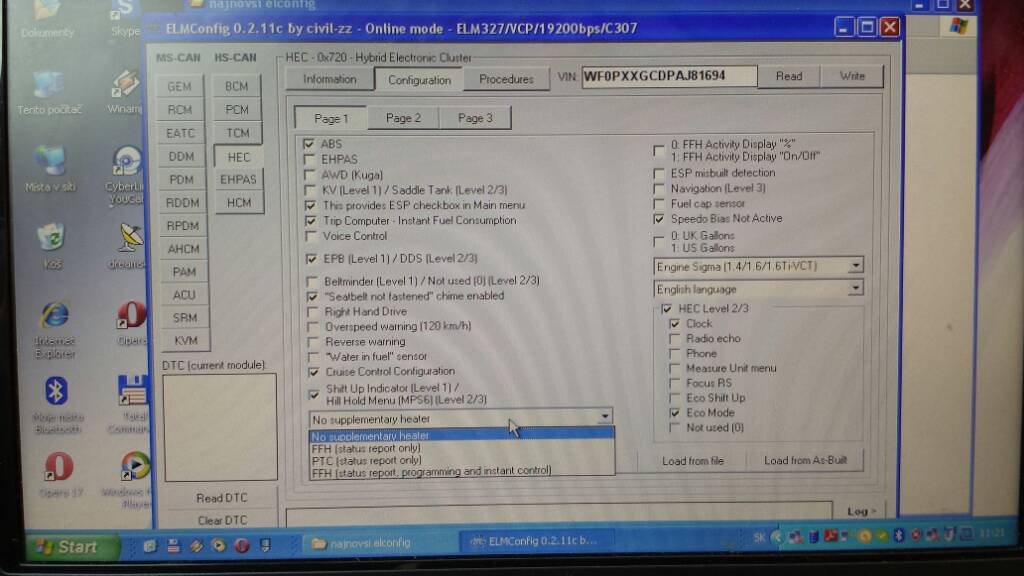The image size is (1024, 576).
Task: Open the English language dropdown
Action: (854, 289)
